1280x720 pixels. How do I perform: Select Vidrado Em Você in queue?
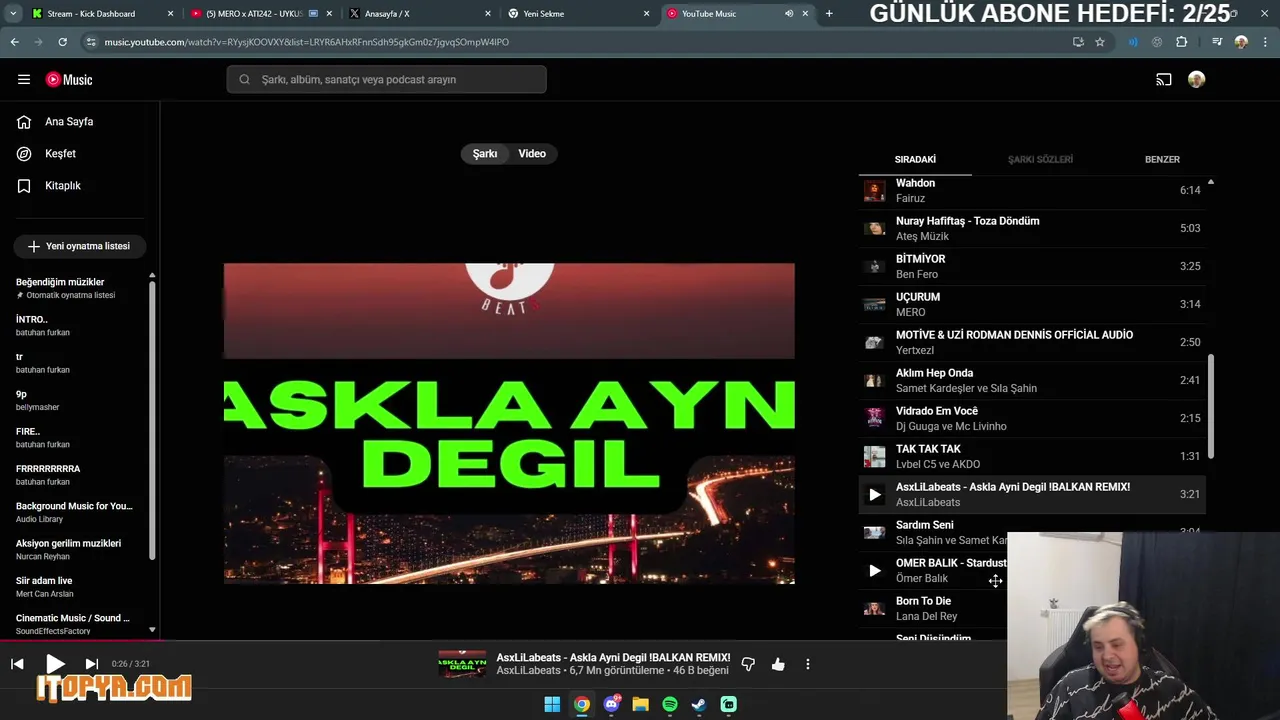click(1032, 418)
